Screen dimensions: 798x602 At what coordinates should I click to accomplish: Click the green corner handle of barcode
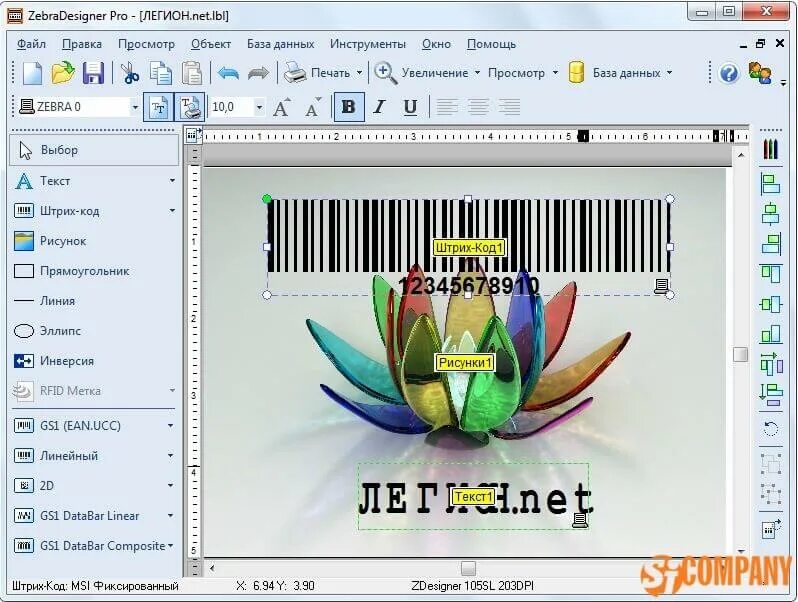click(267, 199)
